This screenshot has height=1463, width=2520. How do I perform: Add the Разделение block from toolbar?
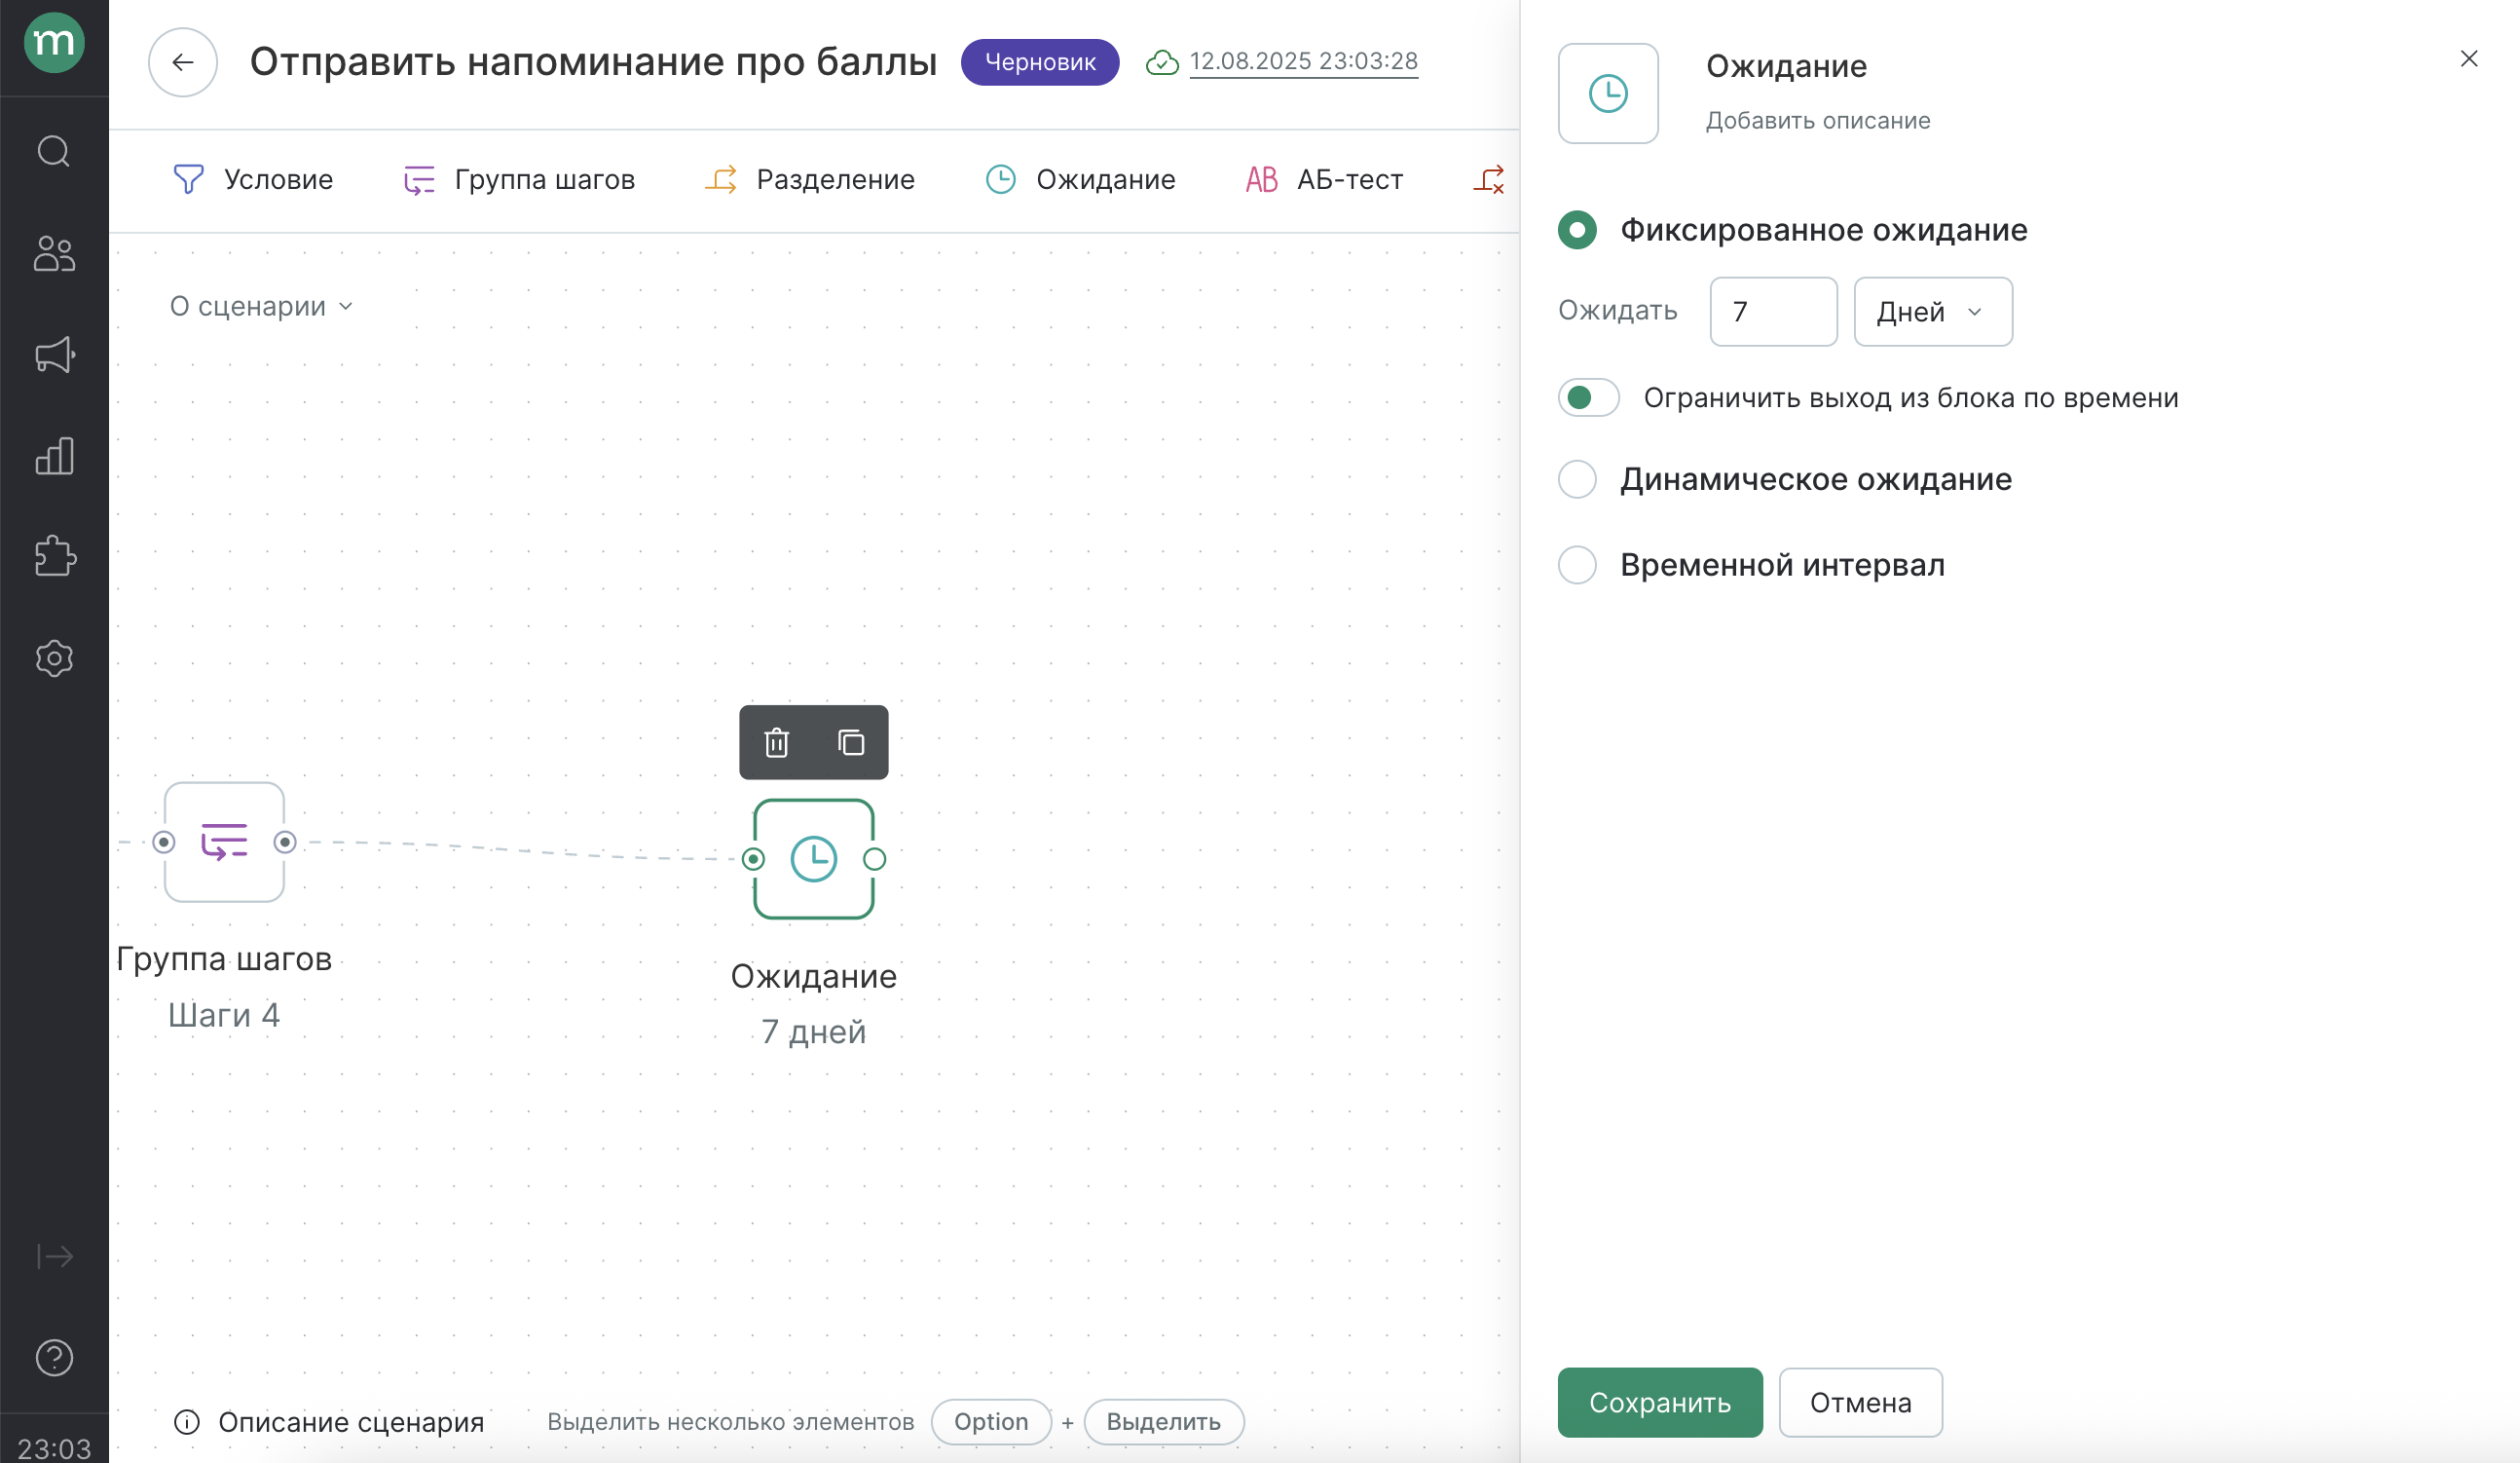pyautogui.click(x=810, y=180)
